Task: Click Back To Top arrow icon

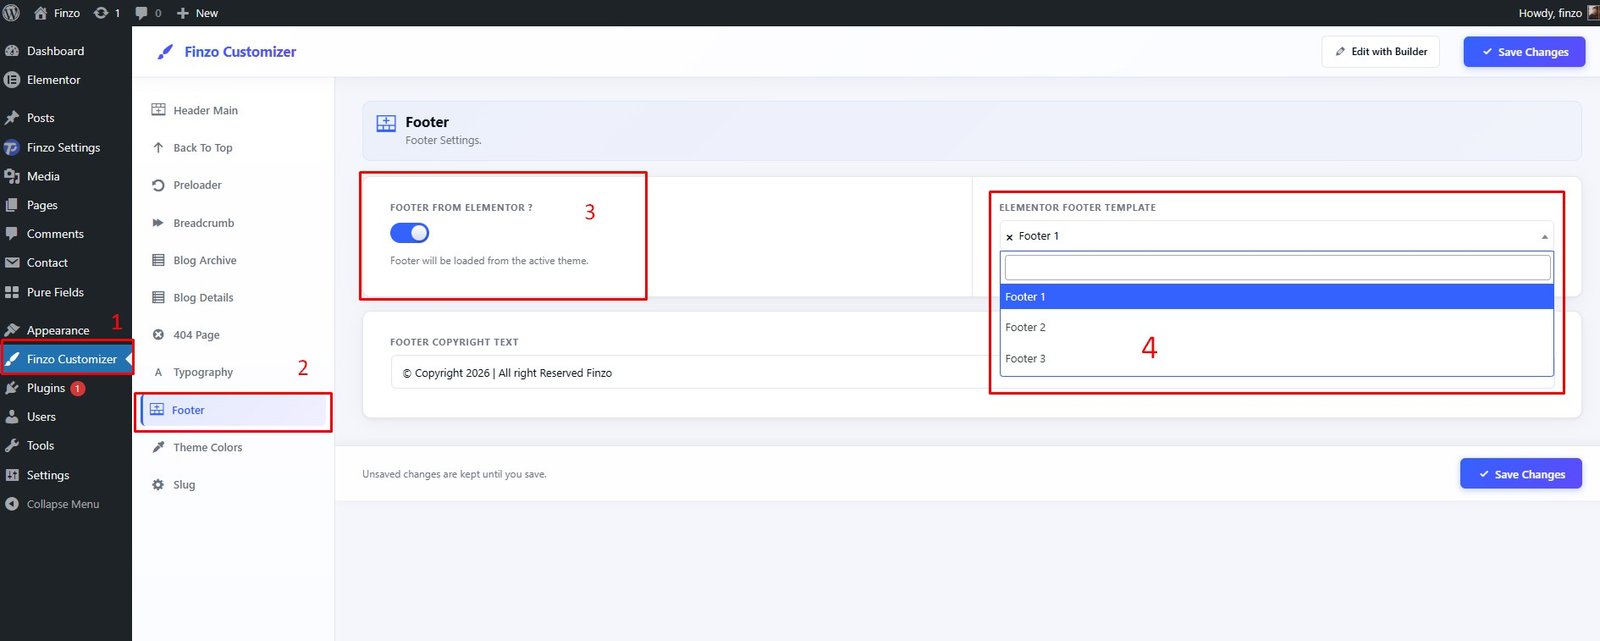Action: (158, 148)
